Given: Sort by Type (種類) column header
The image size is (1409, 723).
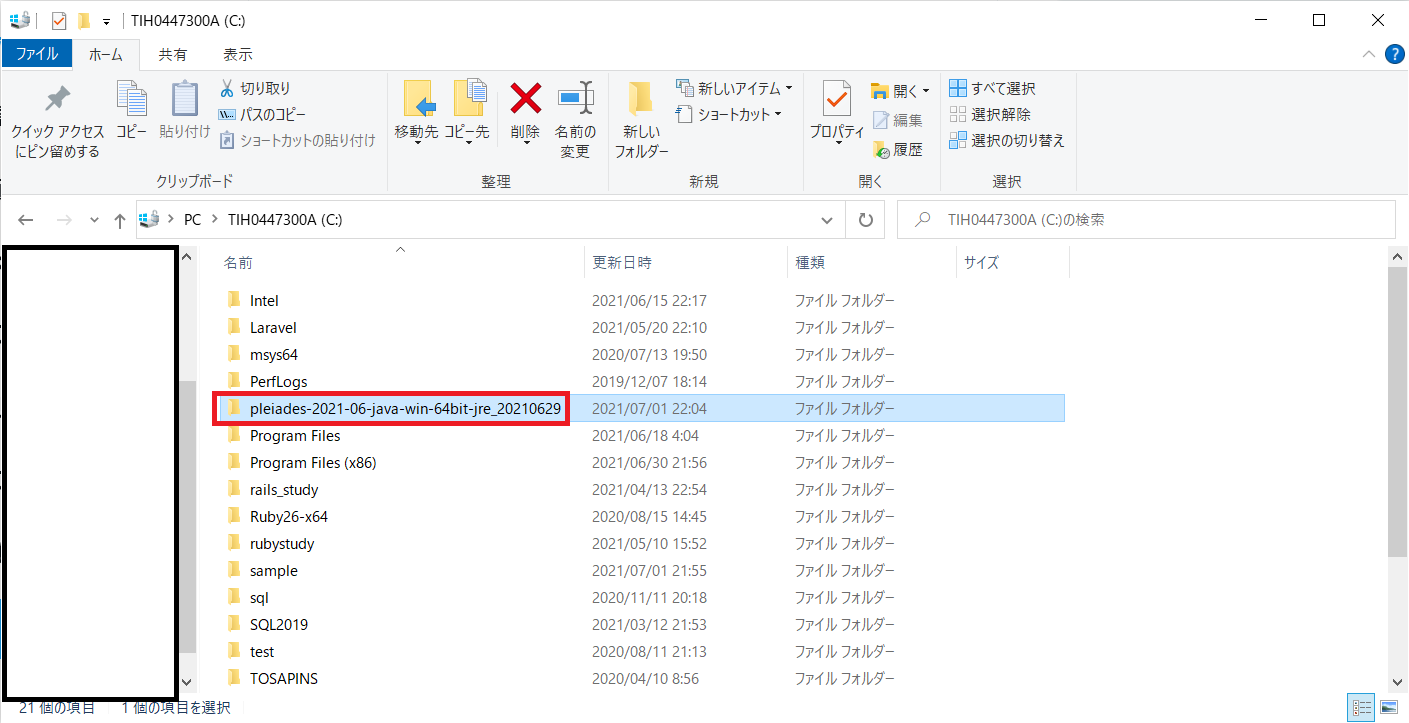Looking at the screenshot, I should [x=872, y=263].
